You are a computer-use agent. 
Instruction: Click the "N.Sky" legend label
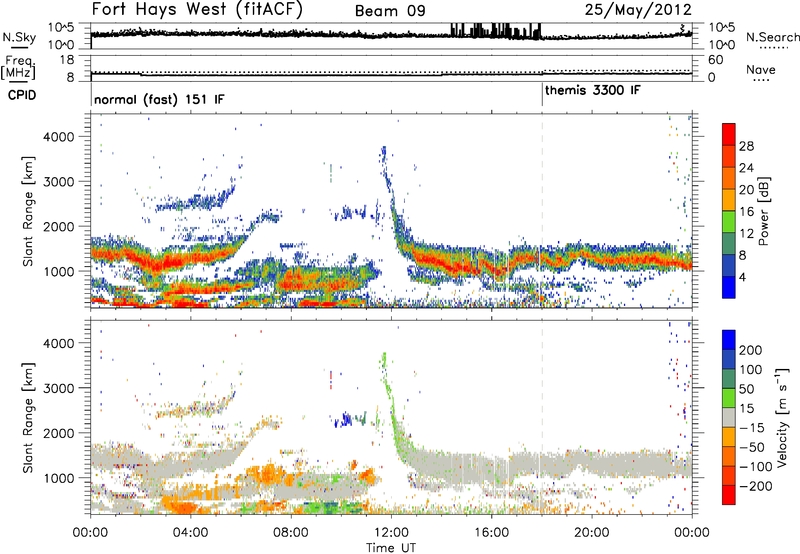tap(19, 37)
